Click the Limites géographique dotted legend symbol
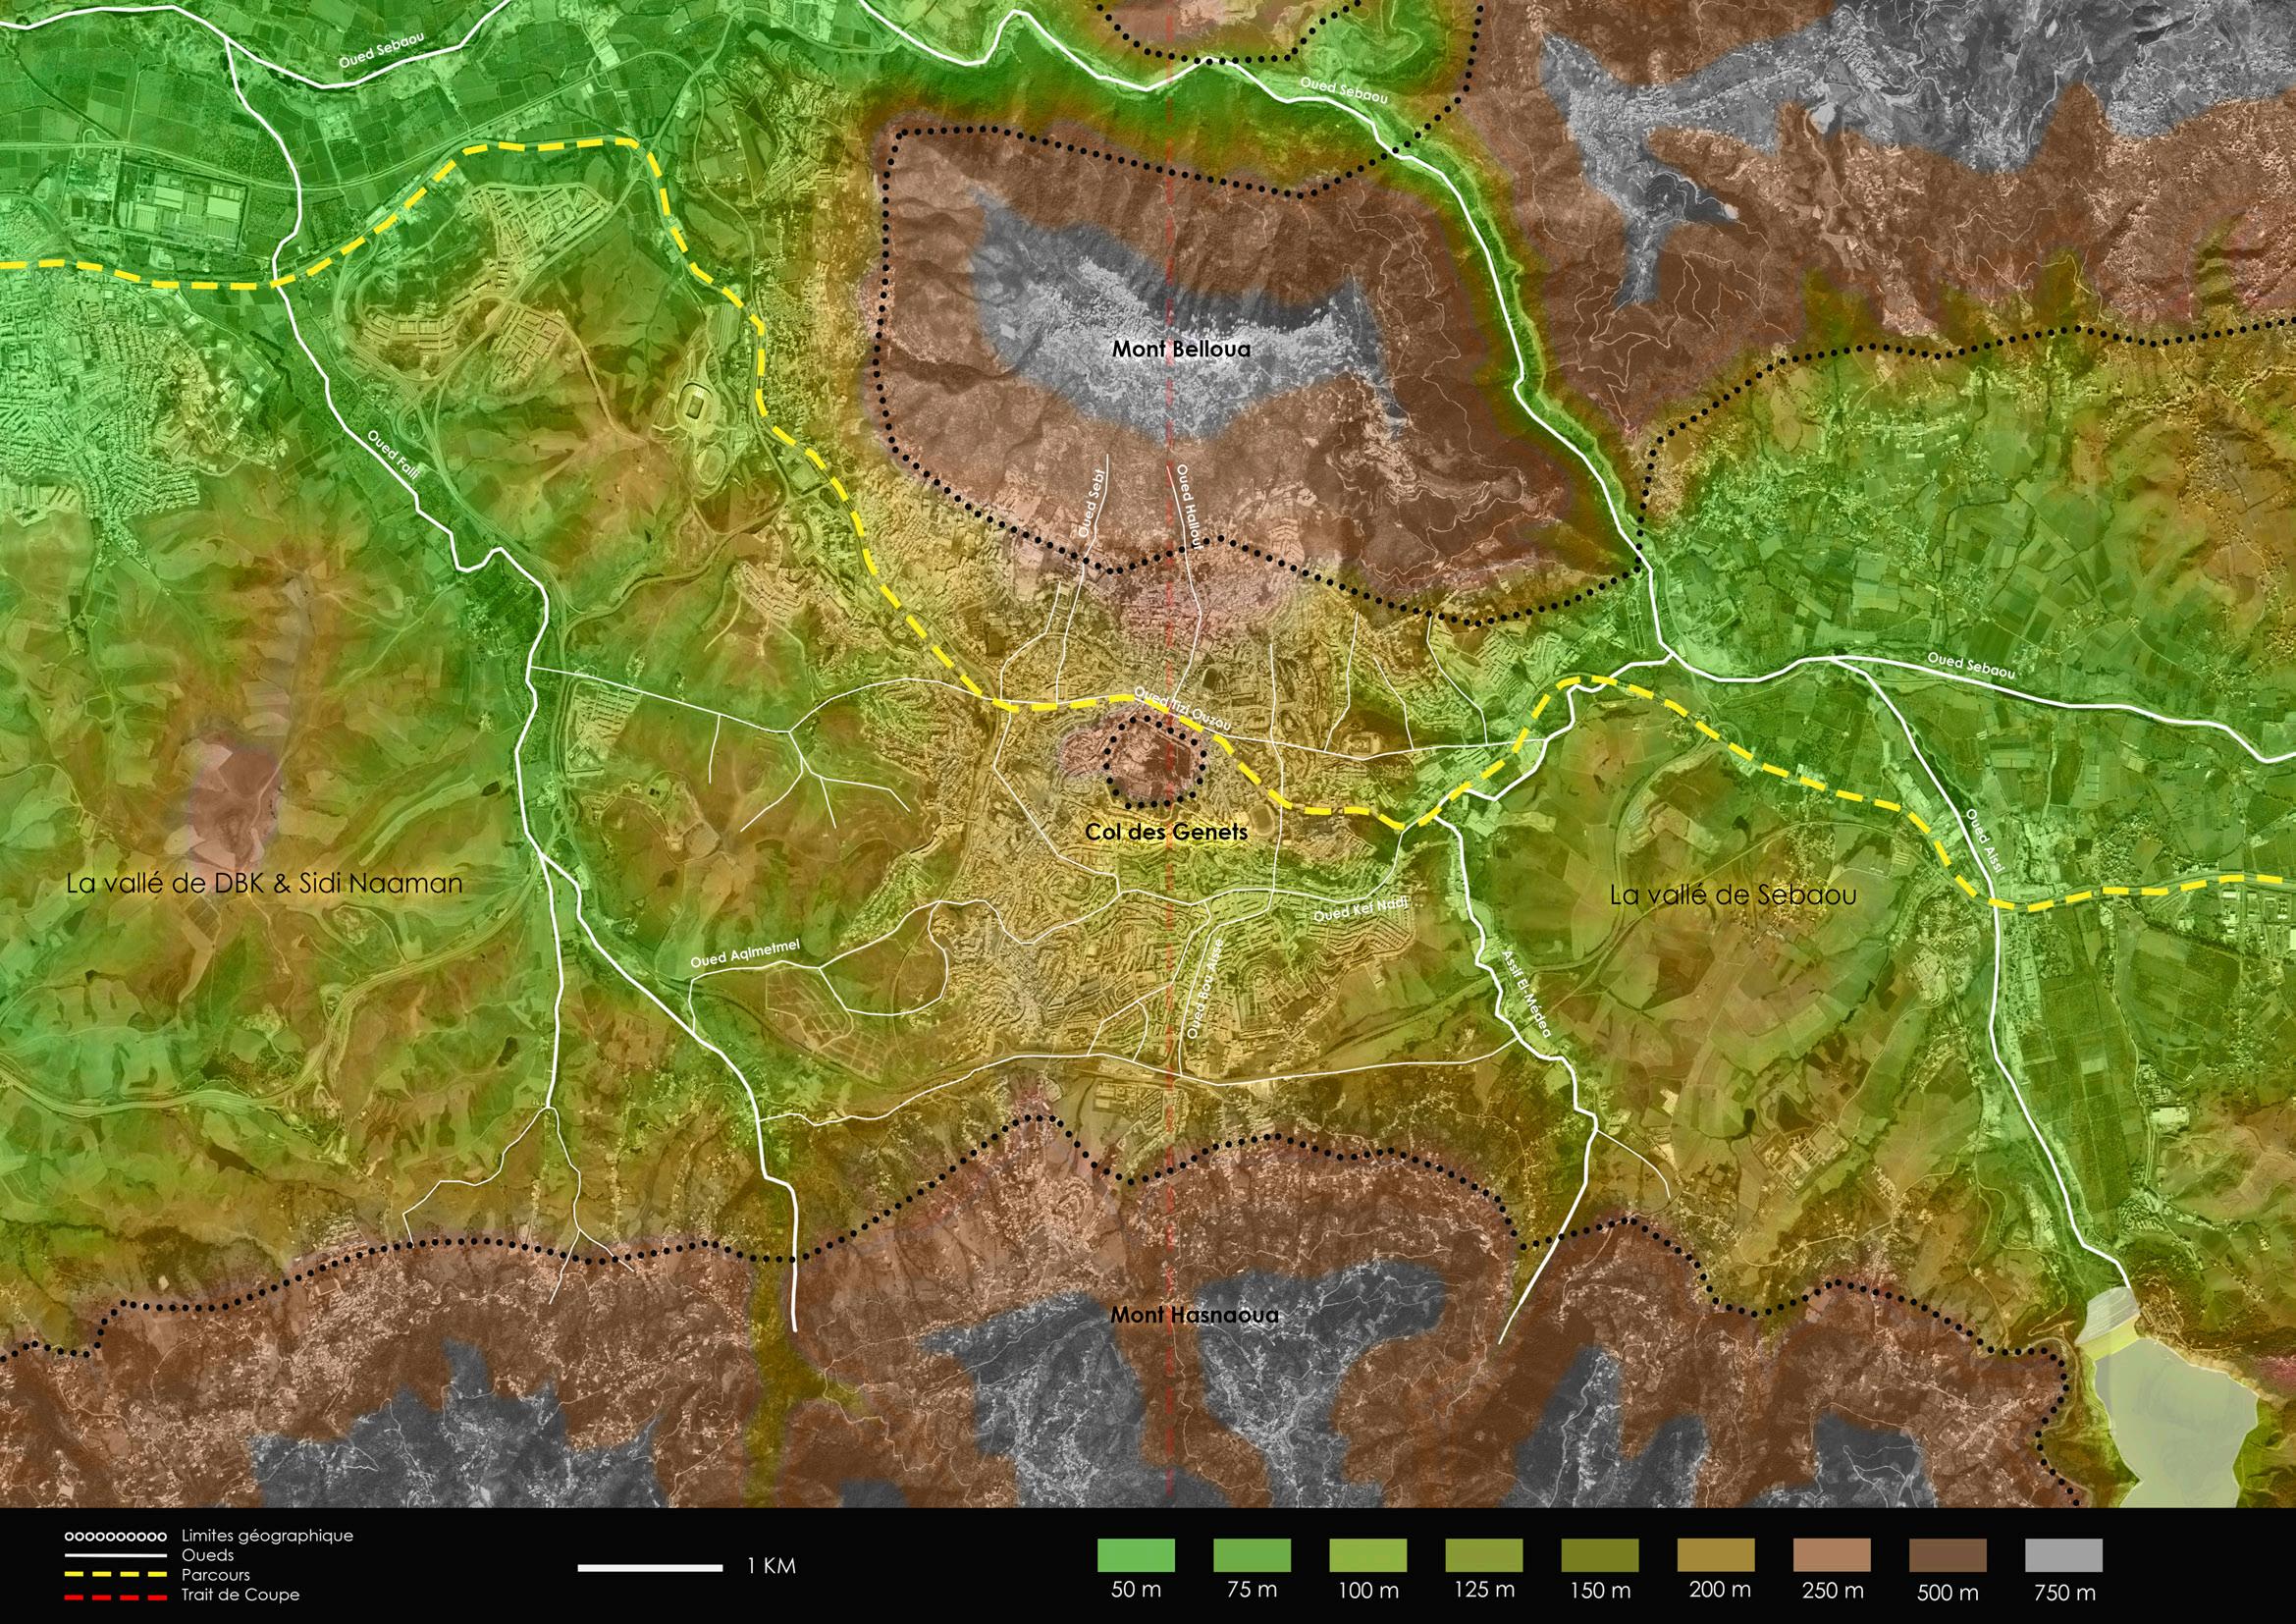The width and height of the screenshot is (2296, 1624). [116, 1535]
